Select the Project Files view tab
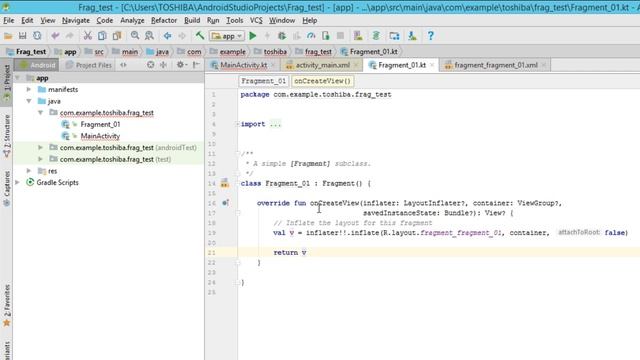 [89, 65]
